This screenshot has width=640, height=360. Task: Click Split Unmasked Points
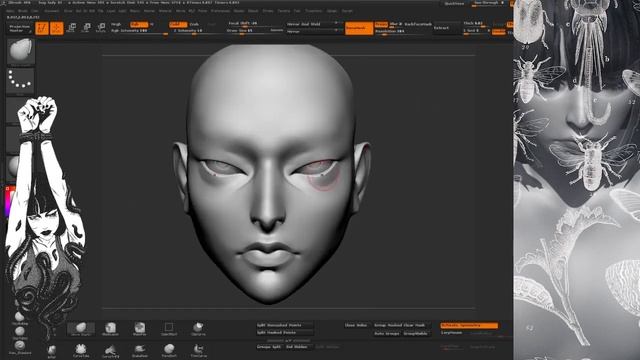tap(284, 325)
